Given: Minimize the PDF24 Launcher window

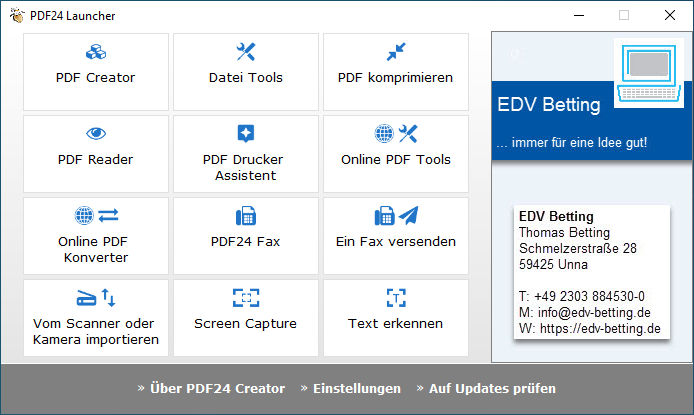Looking at the screenshot, I should (579, 15).
